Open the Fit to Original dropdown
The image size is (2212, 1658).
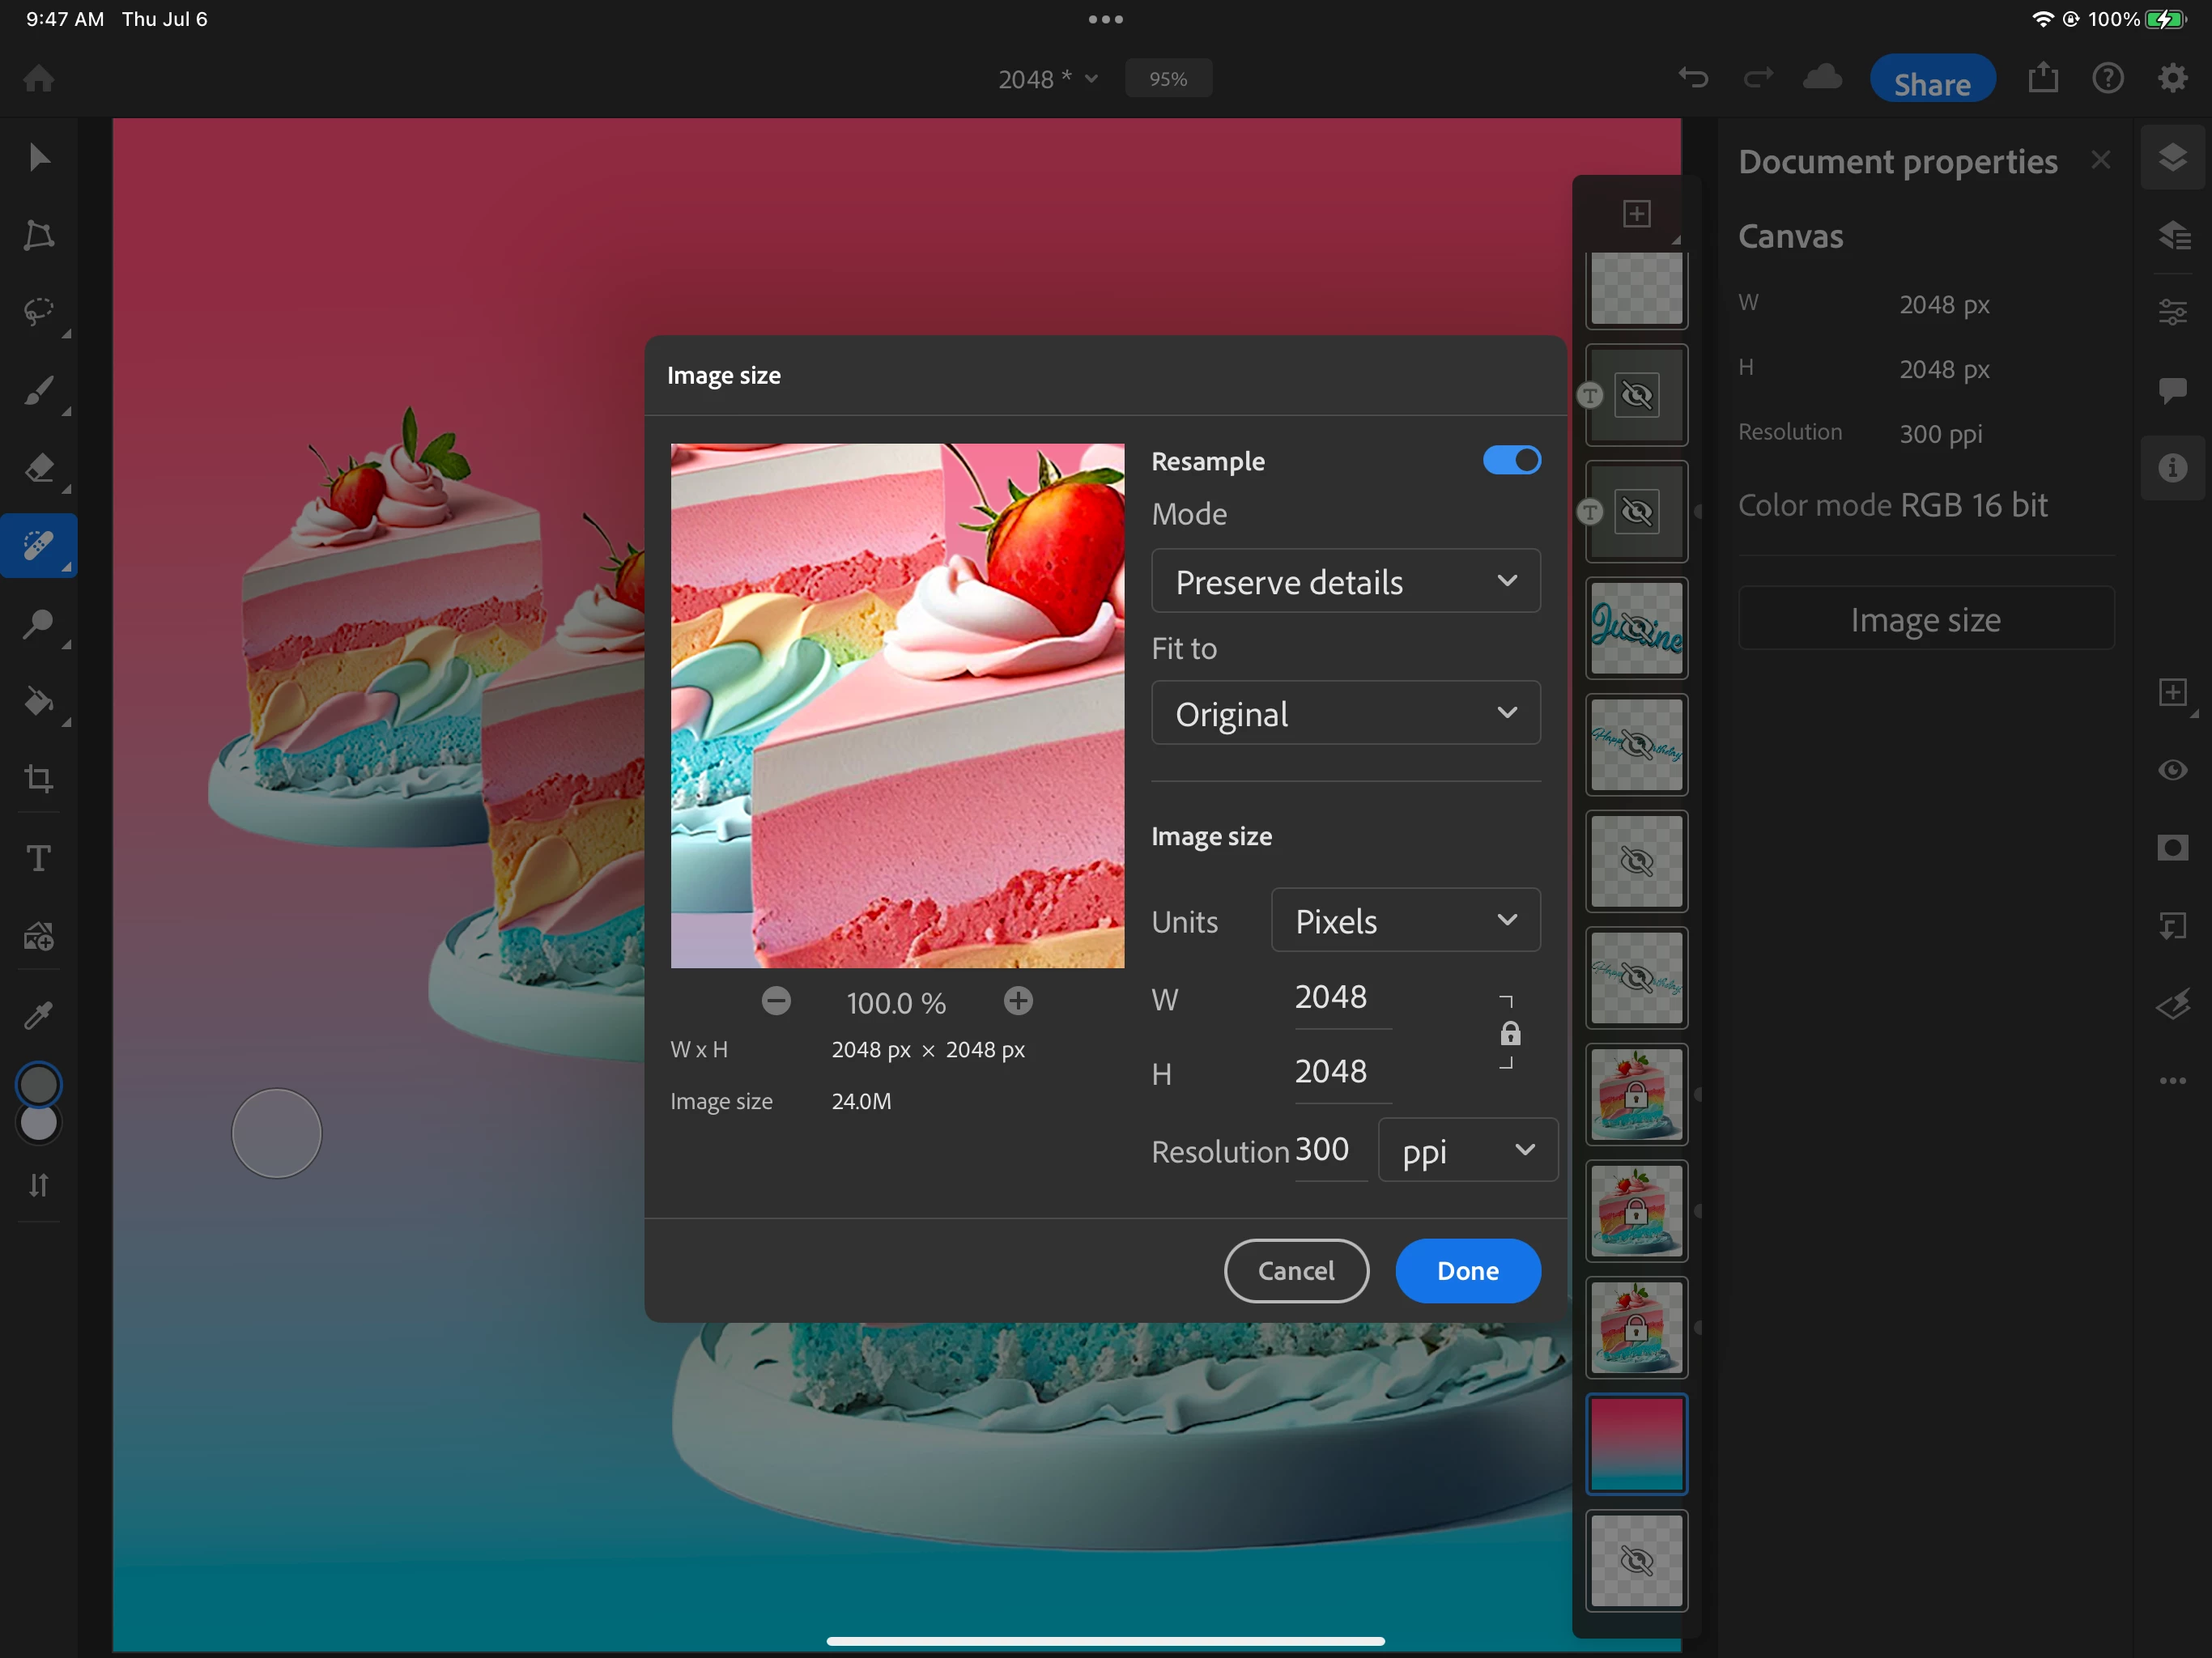(x=1345, y=713)
